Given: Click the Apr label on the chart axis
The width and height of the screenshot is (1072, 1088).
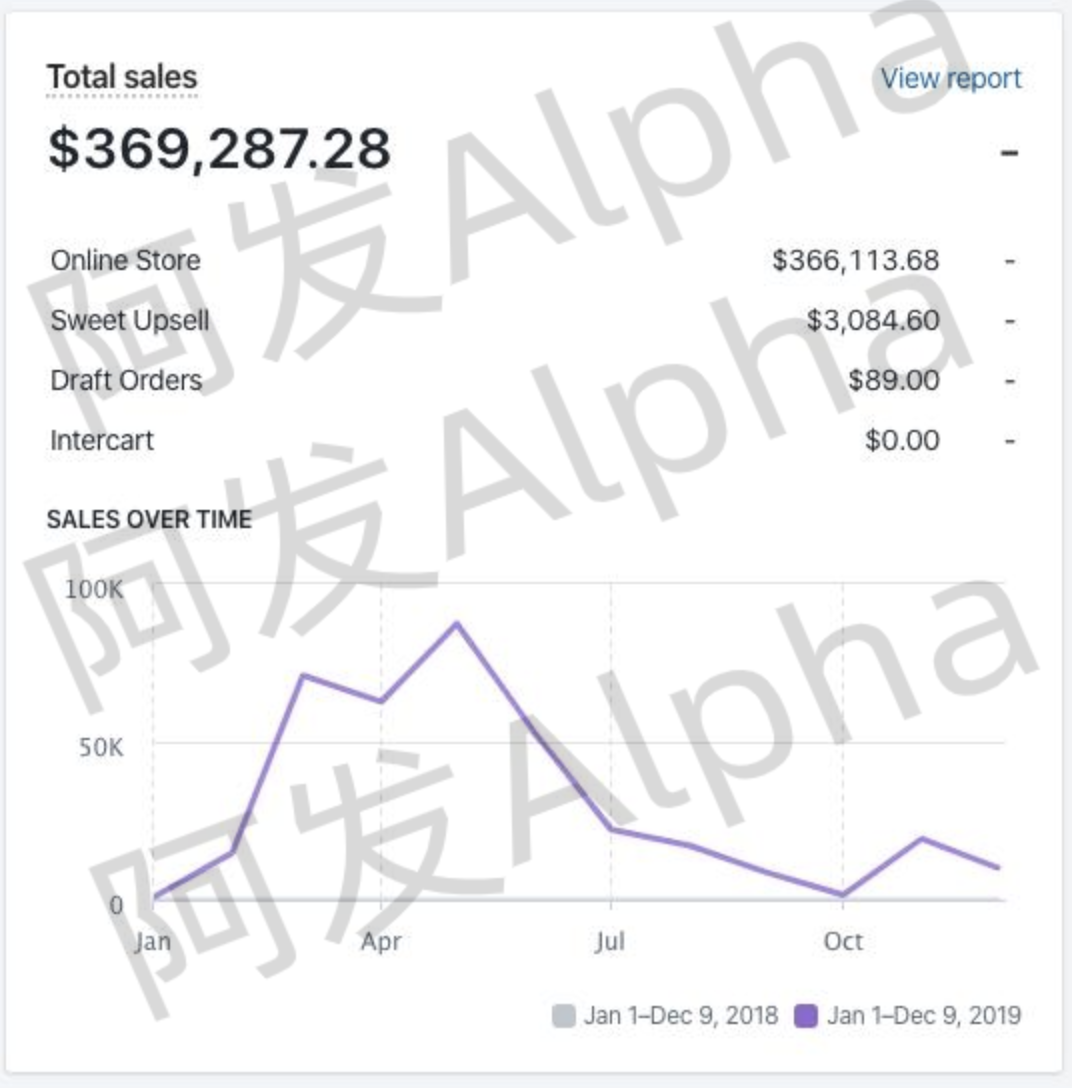Looking at the screenshot, I should [381, 942].
